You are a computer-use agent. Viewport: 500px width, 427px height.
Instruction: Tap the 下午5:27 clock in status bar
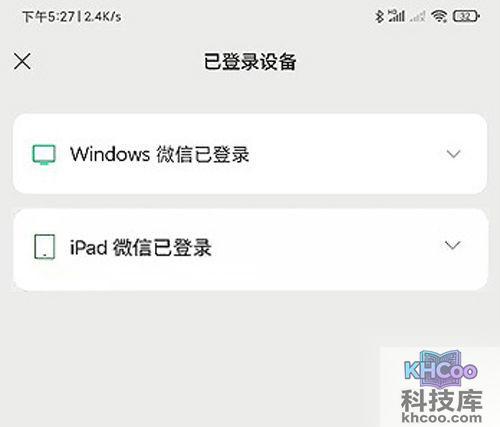pos(49,16)
